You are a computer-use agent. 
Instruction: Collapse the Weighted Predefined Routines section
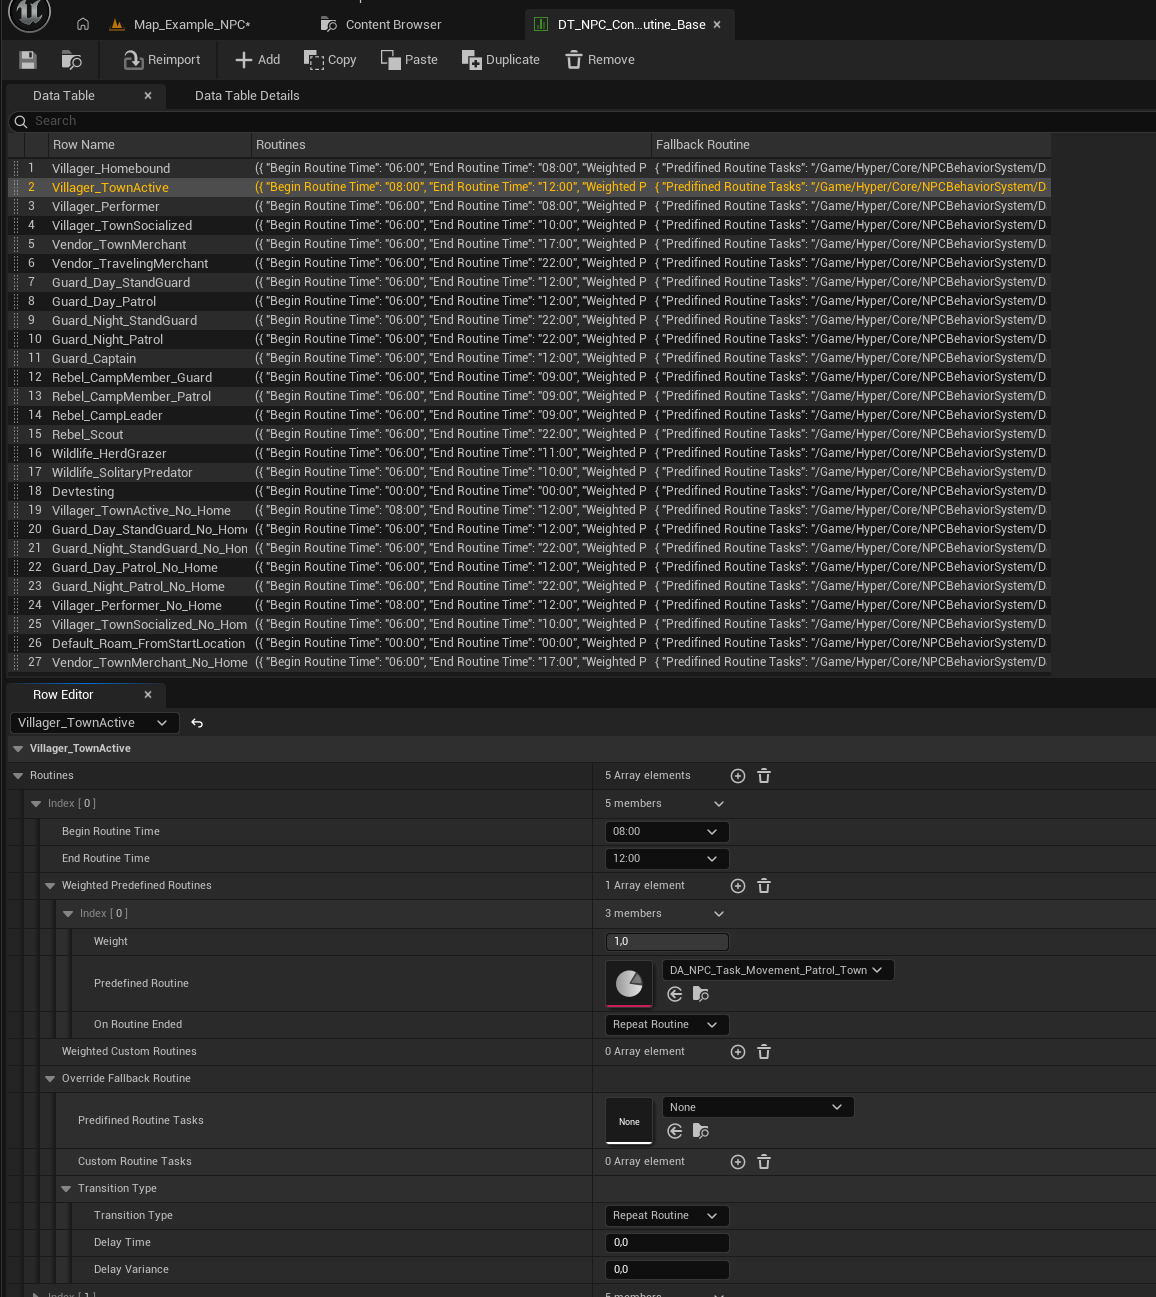pos(50,886)
